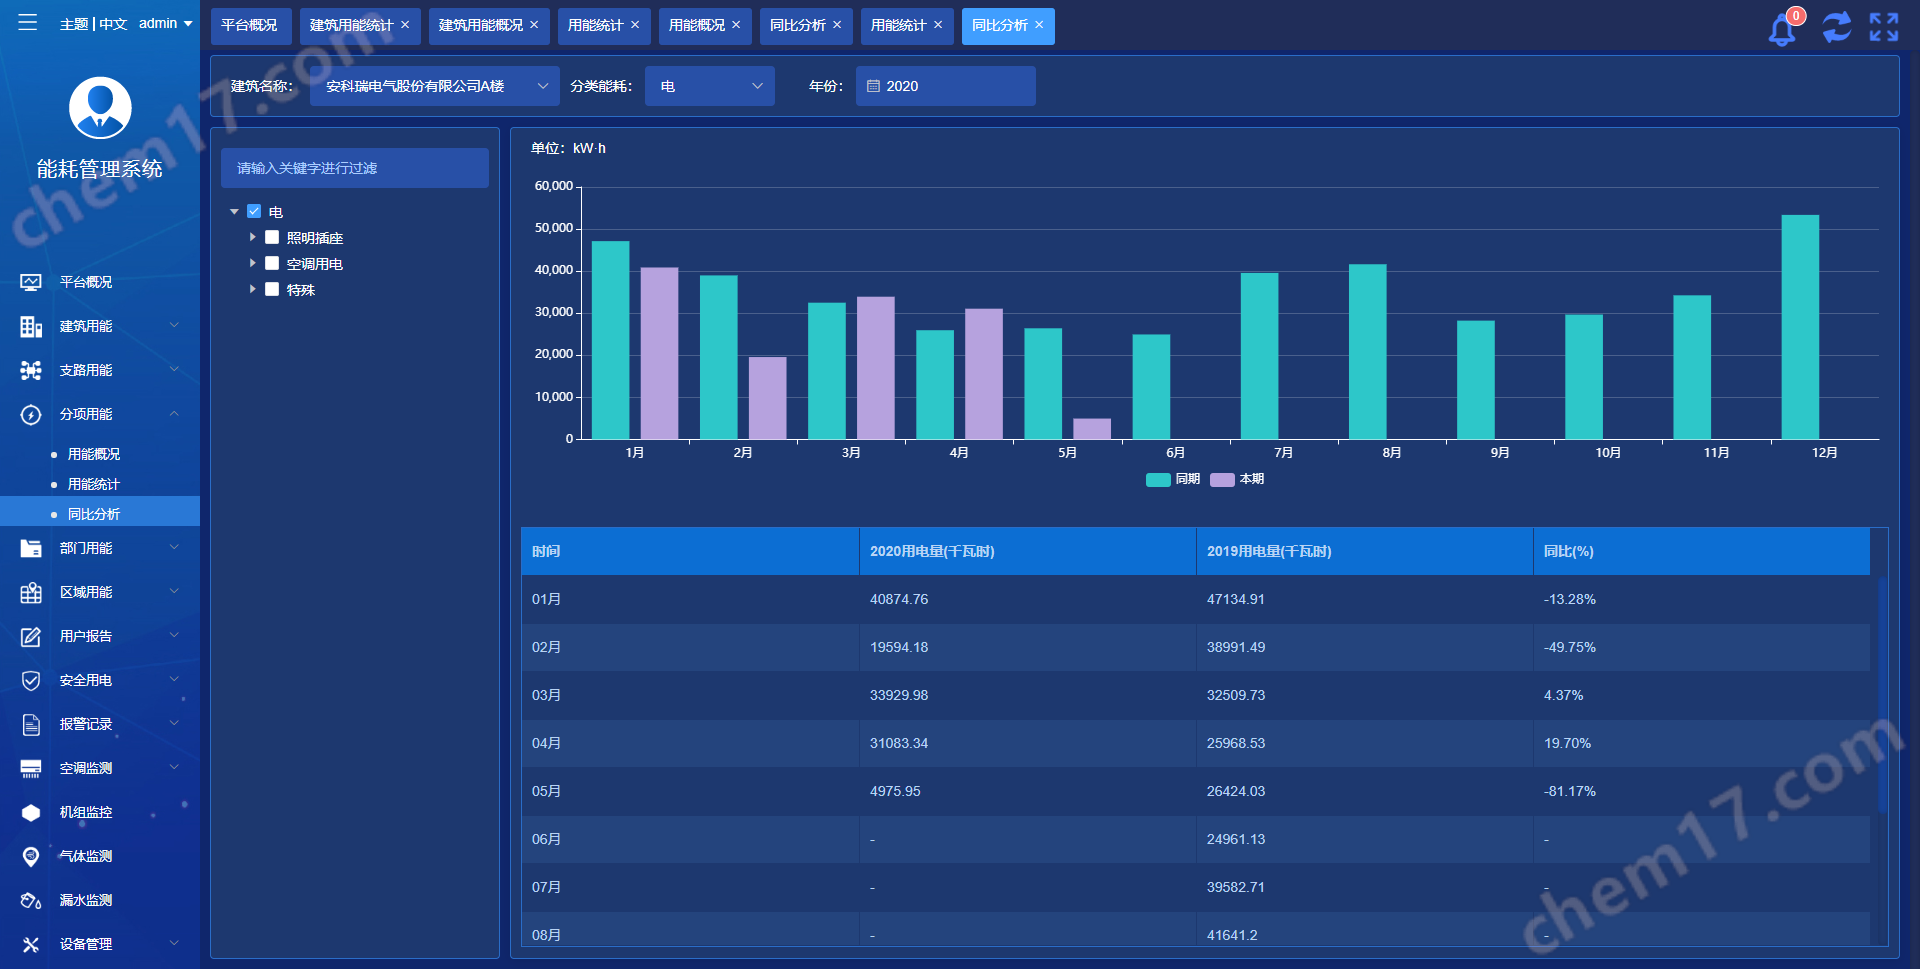Screen dimensions: 1920x969
Task: Click the keyword filter input field
Action: click(x=355, y=168)
